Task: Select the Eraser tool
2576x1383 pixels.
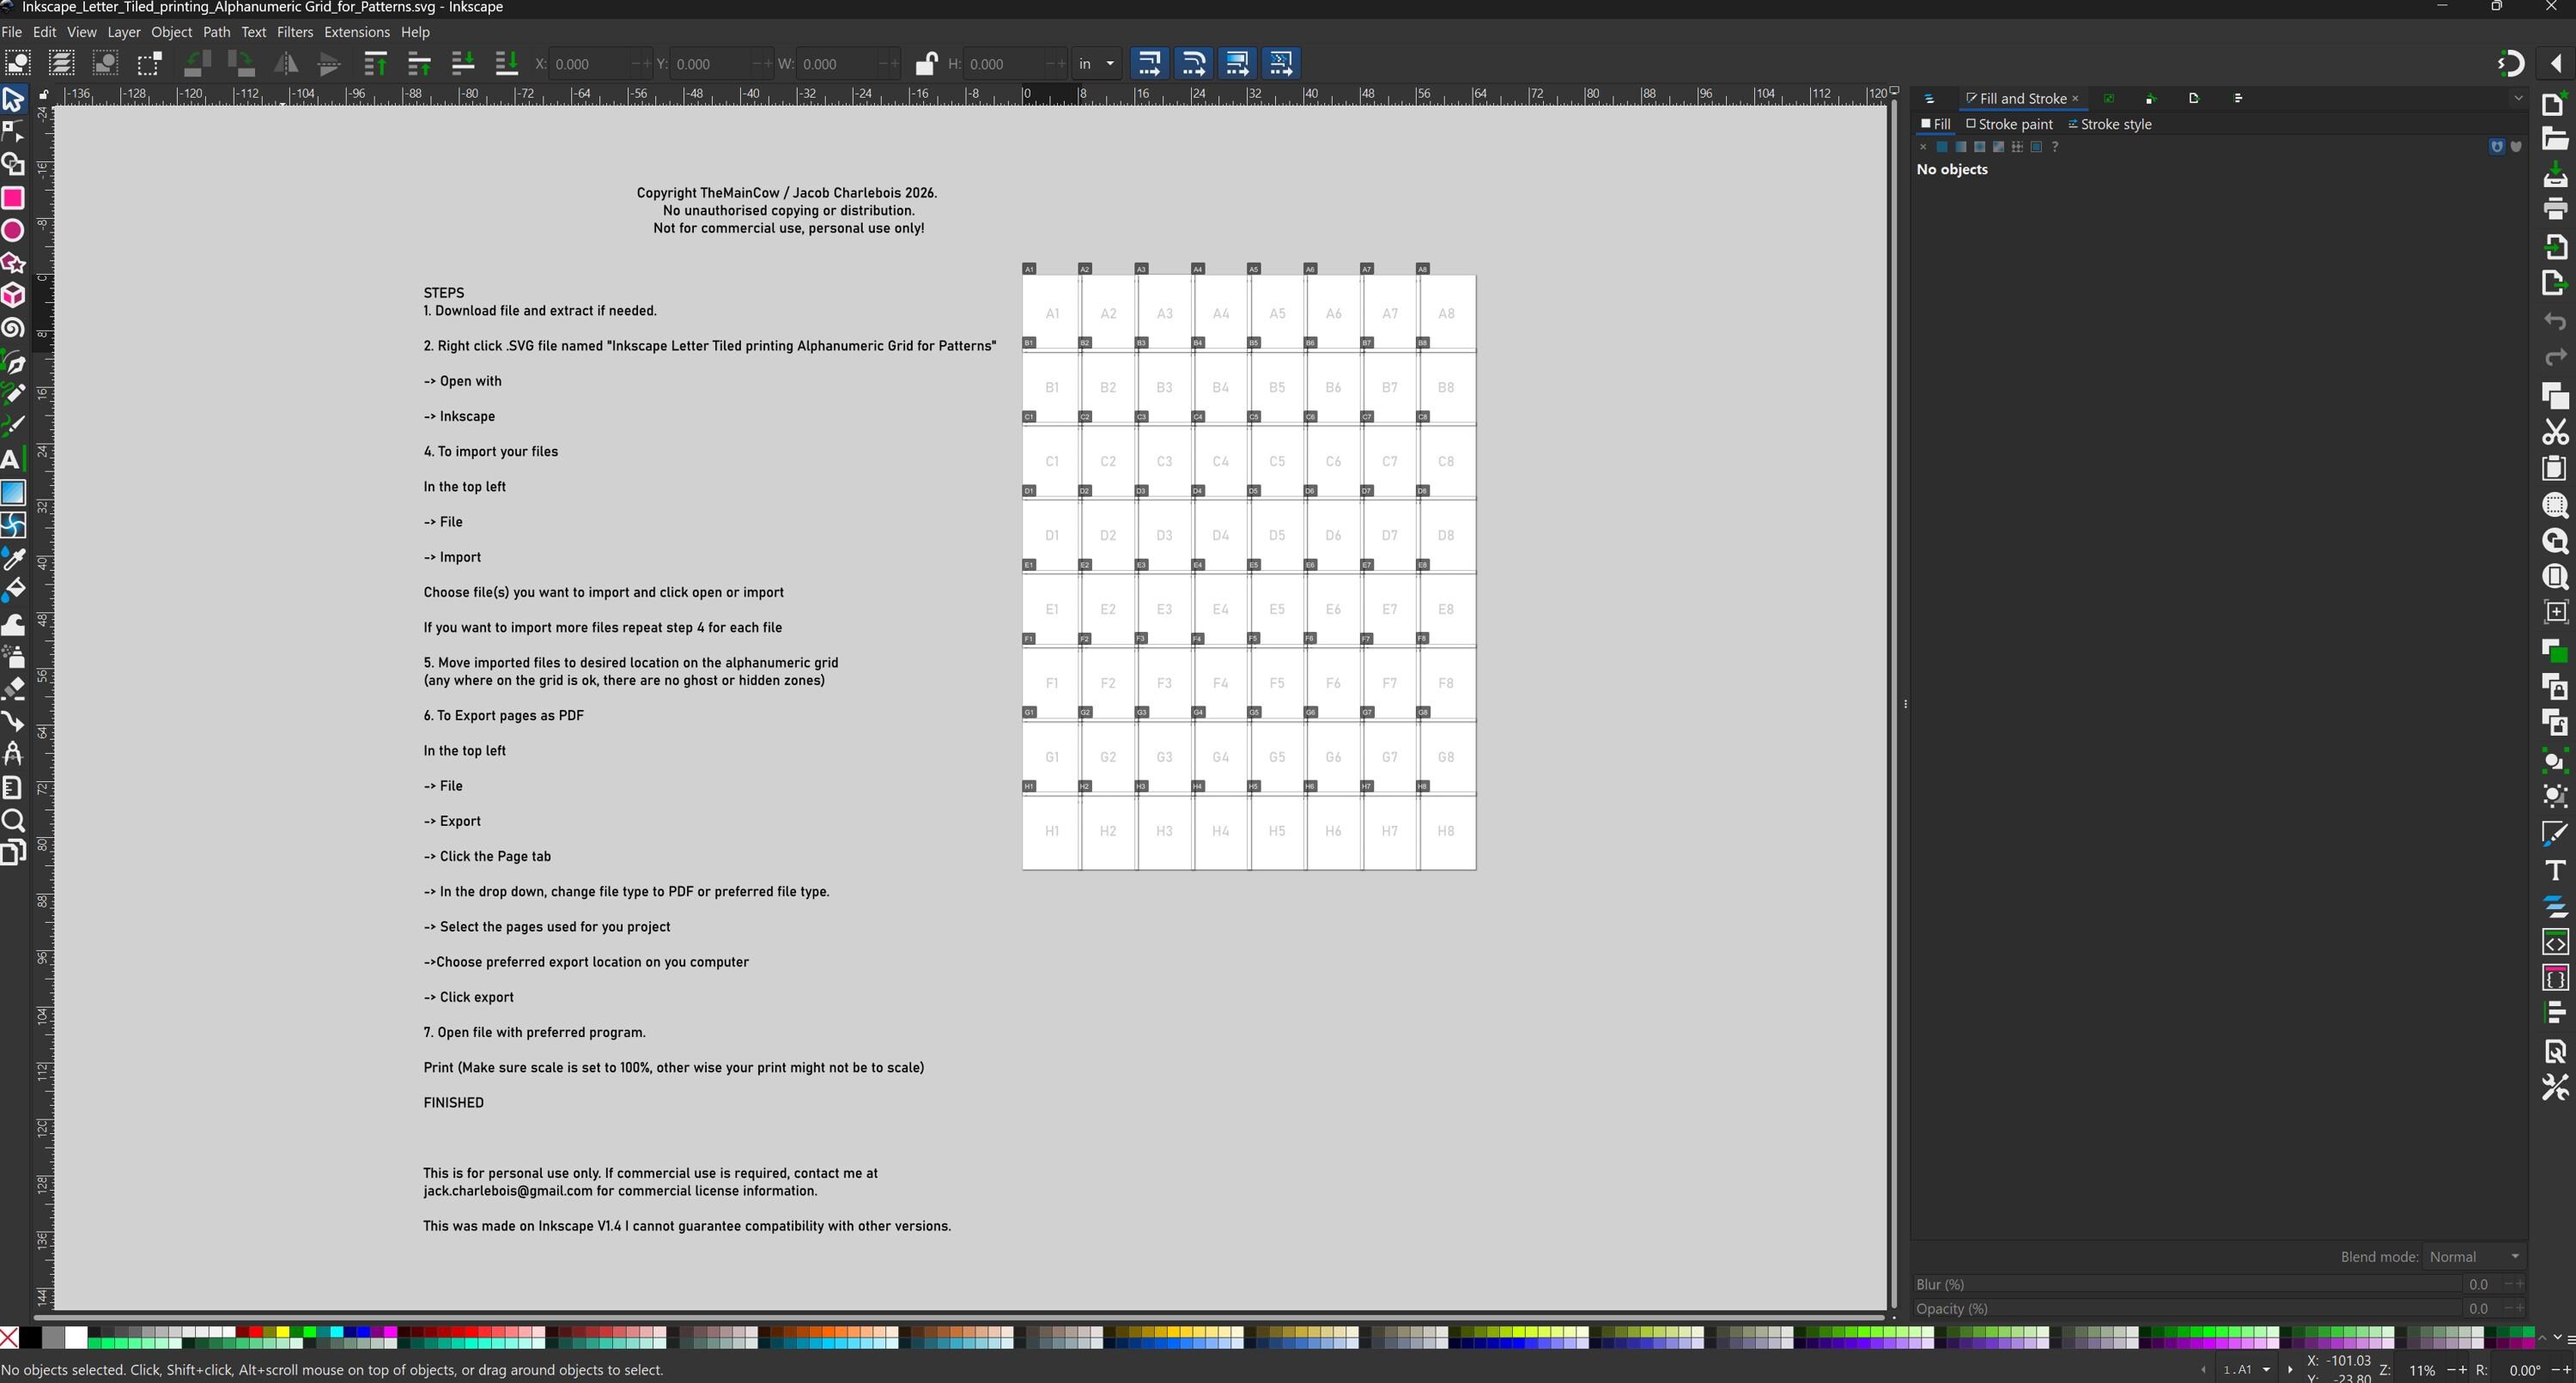Action: pos(13,688)
